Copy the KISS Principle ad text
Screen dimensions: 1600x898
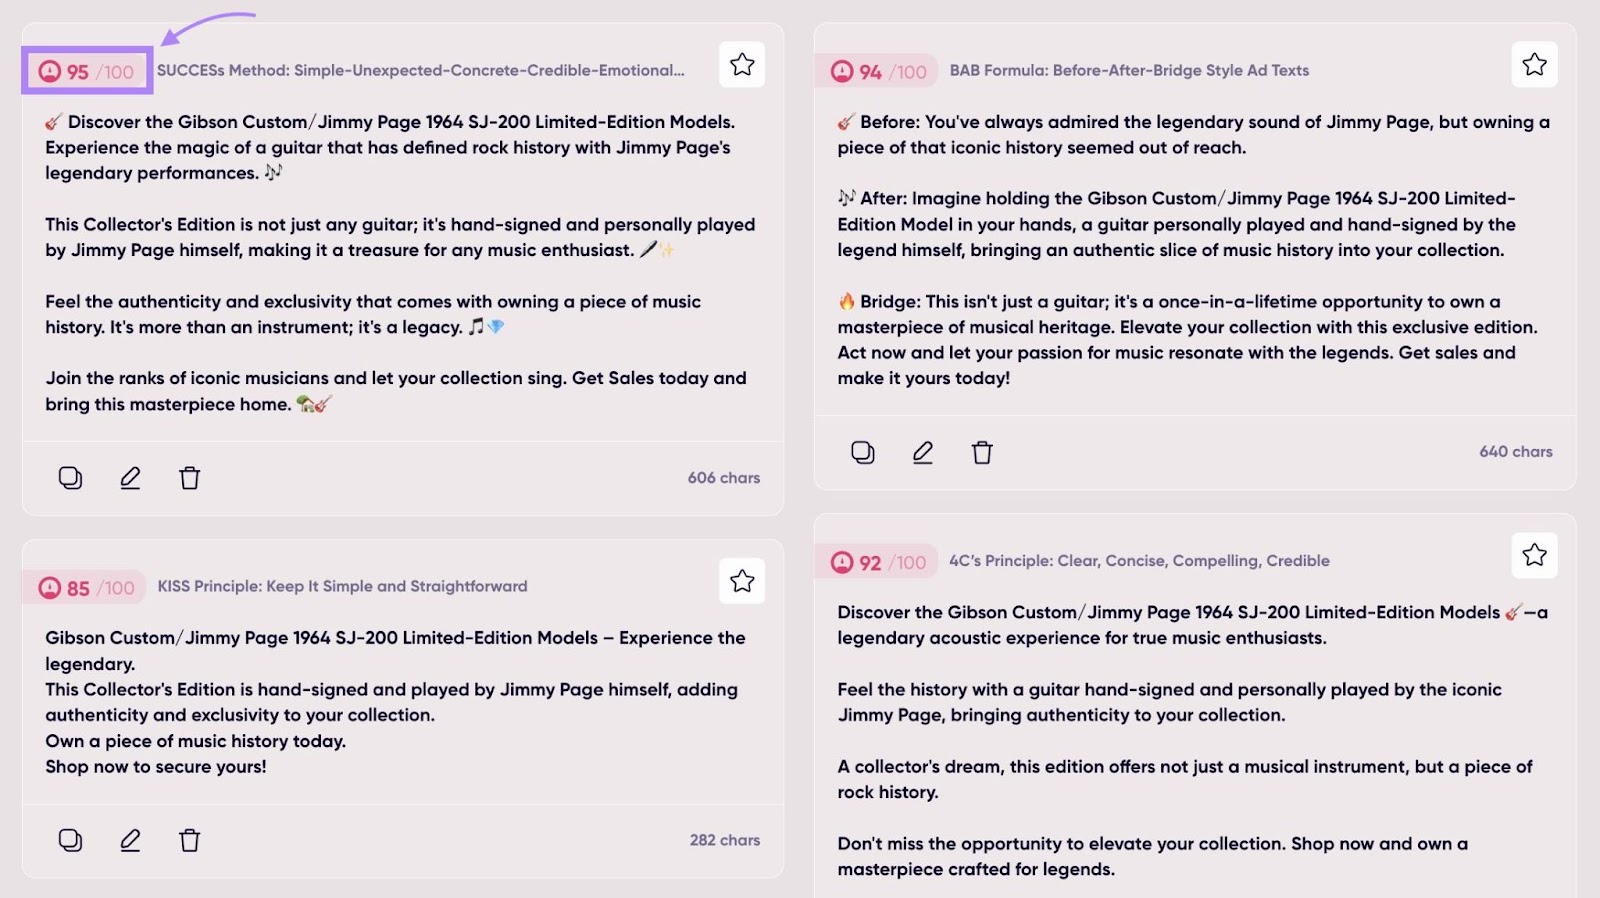coord(70,840)
